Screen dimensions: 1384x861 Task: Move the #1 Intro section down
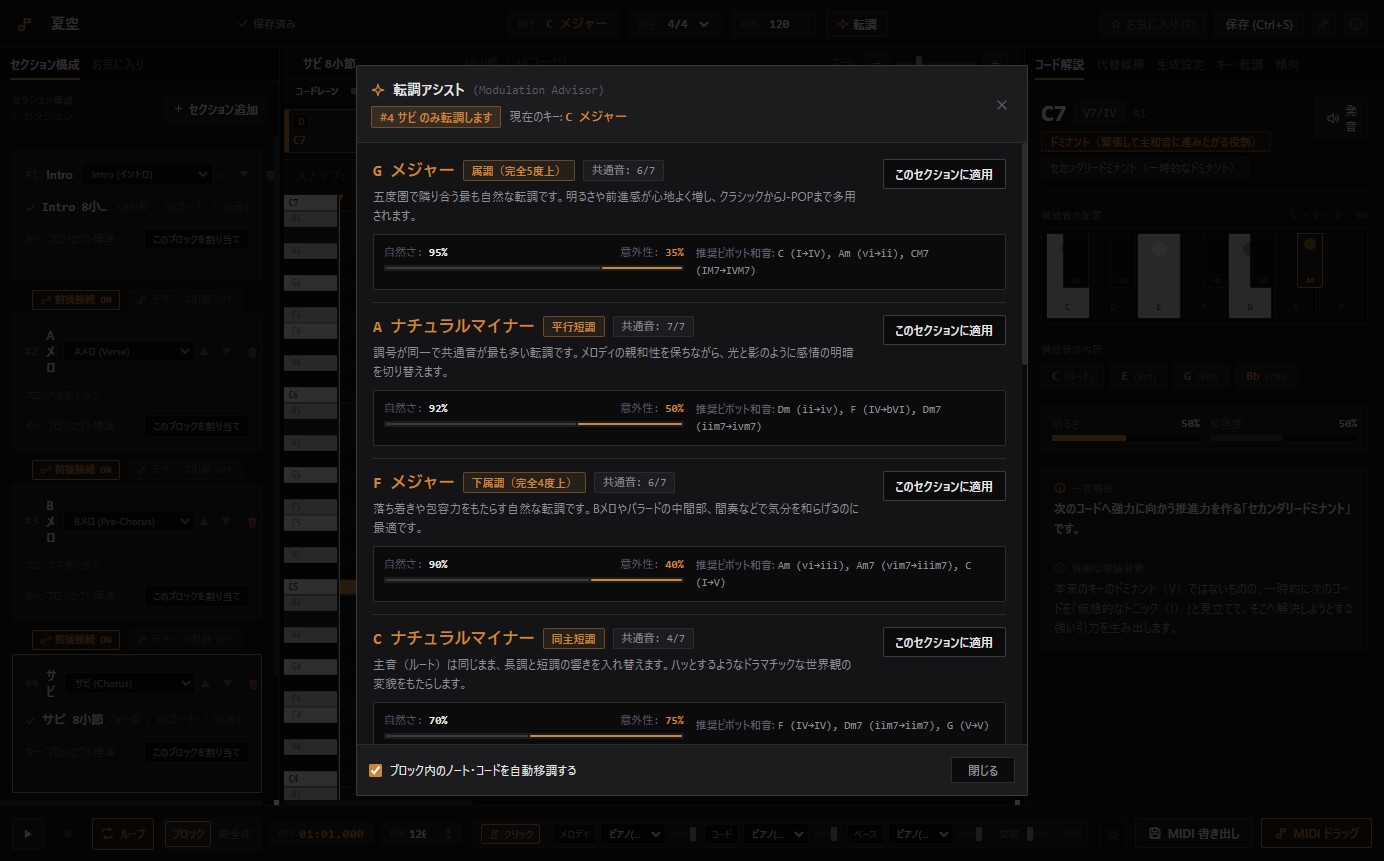tap(244, 175)
